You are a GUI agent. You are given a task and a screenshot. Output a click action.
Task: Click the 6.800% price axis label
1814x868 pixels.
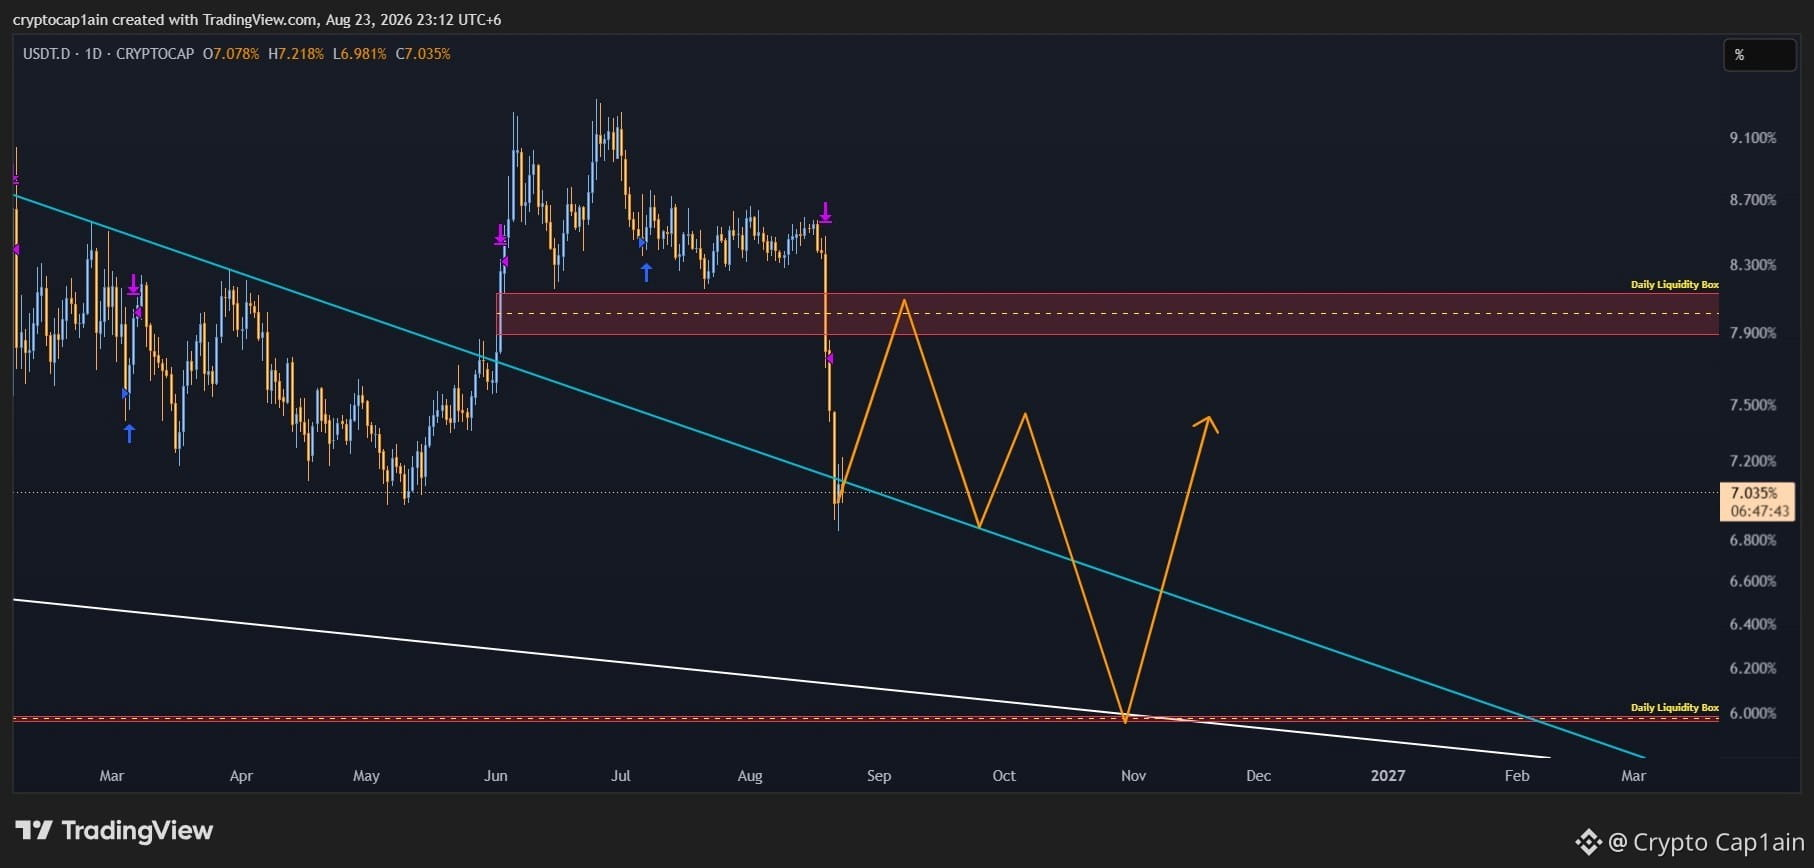1753,540
